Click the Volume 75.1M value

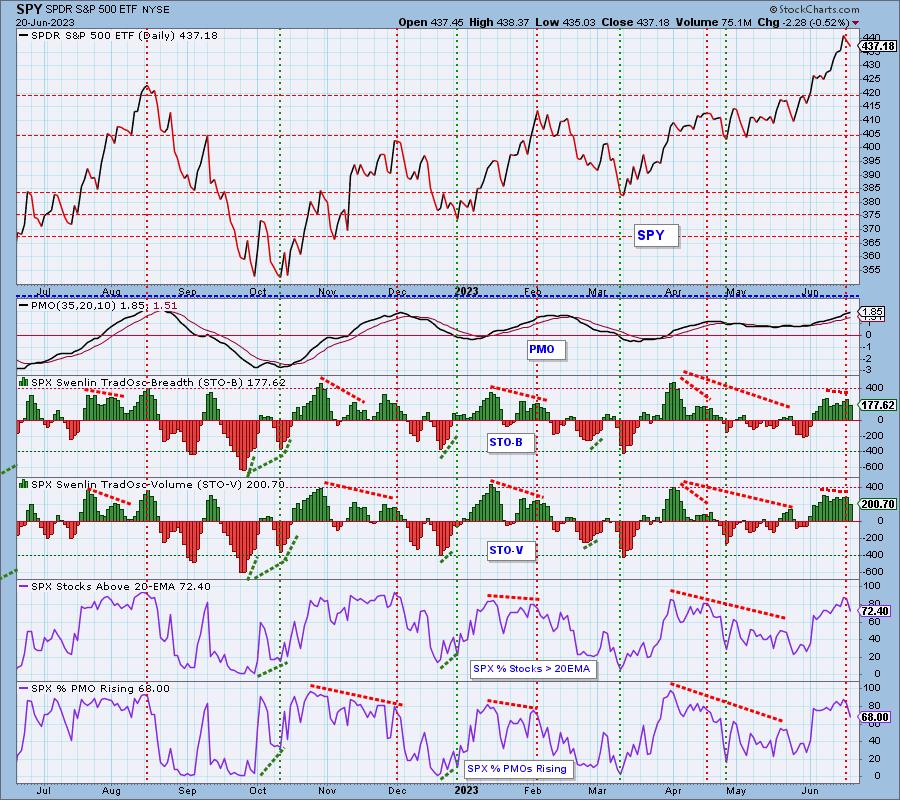coord(713,22)
